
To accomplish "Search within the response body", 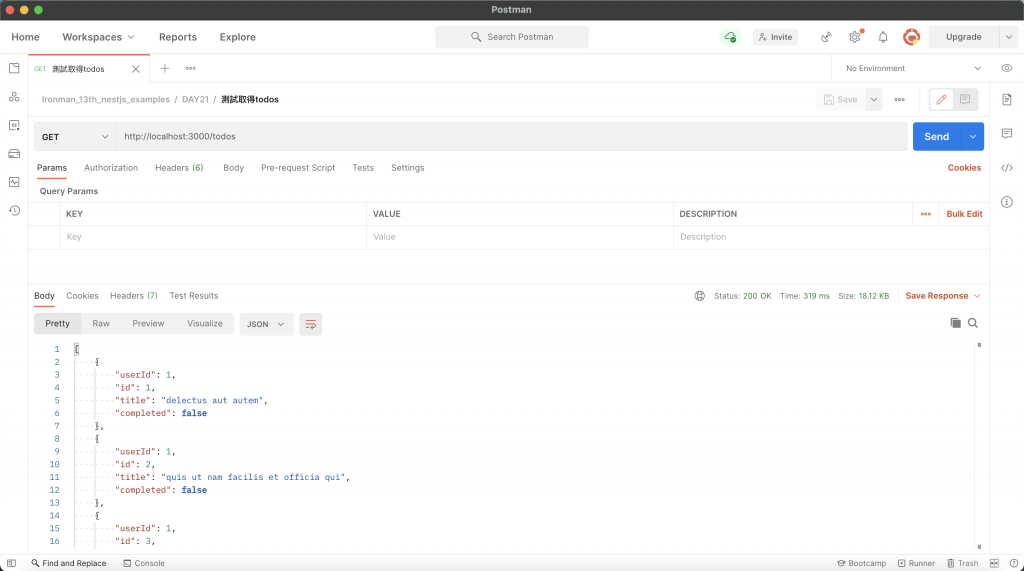I will tap(972, 323).
